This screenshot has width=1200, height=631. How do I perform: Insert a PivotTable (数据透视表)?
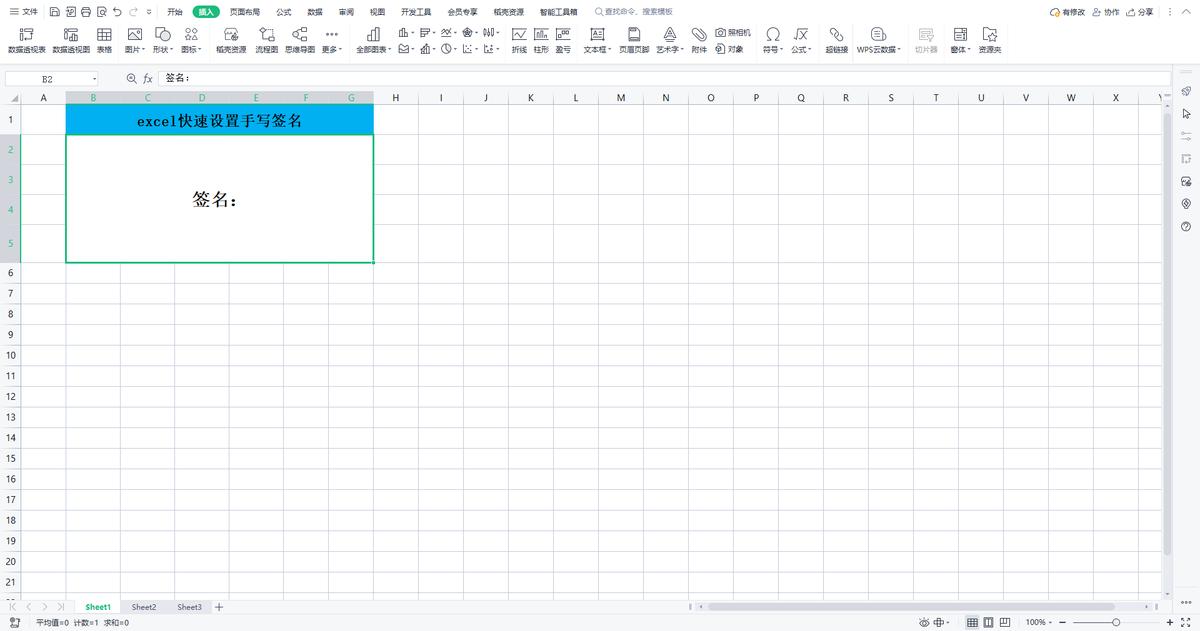pos(26,40)
